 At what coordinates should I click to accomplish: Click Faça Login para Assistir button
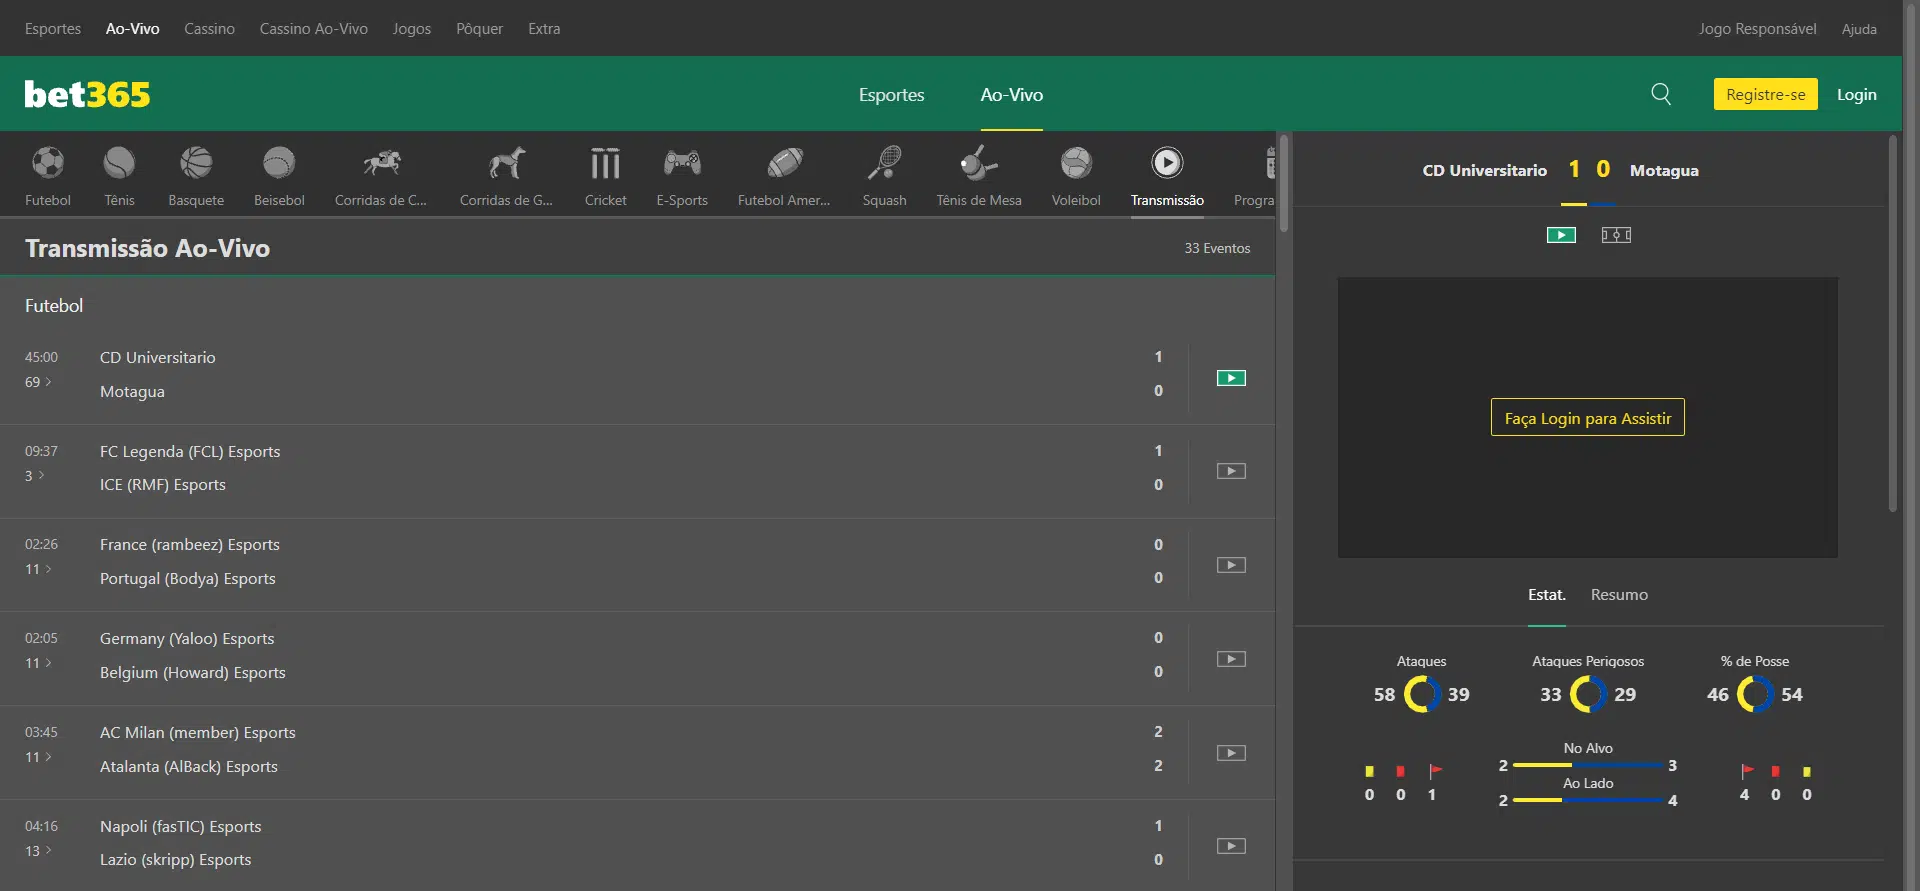(1587, 418)
